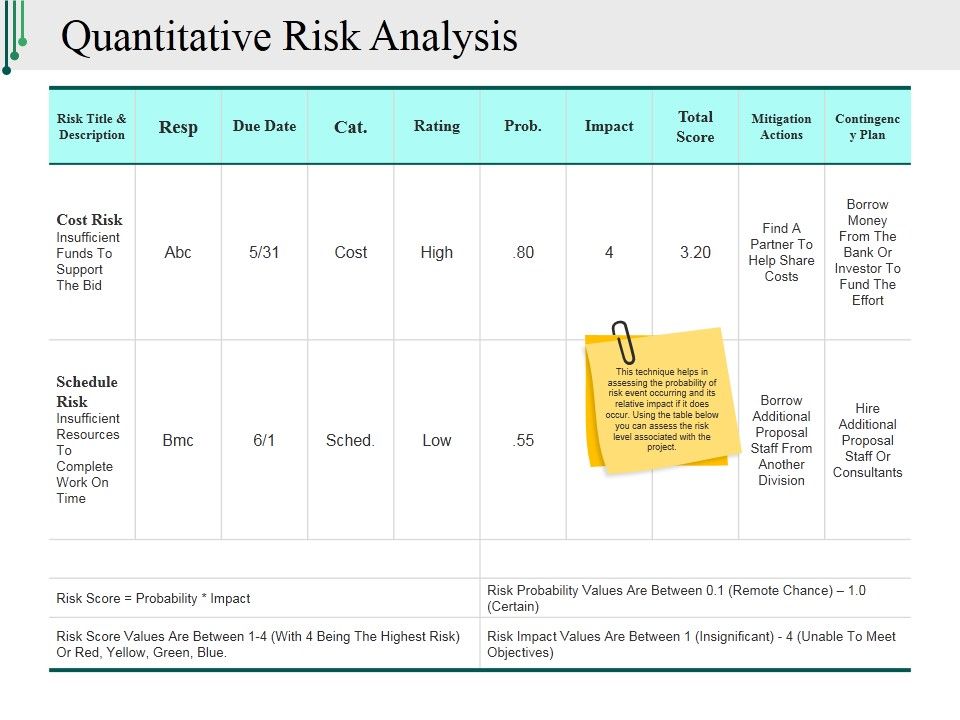960x720 pixels.
Task: Click the Resp column value Abc
Action: [x=178, y=252]
